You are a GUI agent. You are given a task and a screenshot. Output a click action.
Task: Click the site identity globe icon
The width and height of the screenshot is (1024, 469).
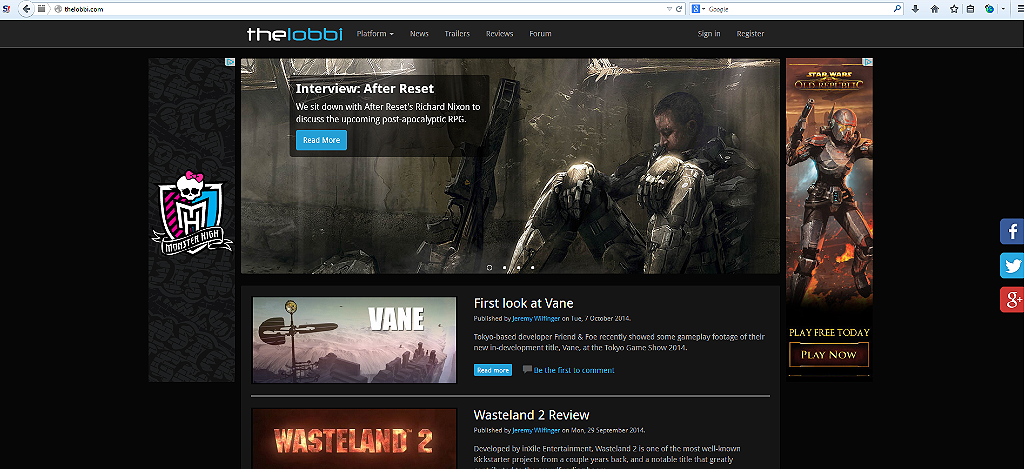pyautogui.click(x=58, y=9)
